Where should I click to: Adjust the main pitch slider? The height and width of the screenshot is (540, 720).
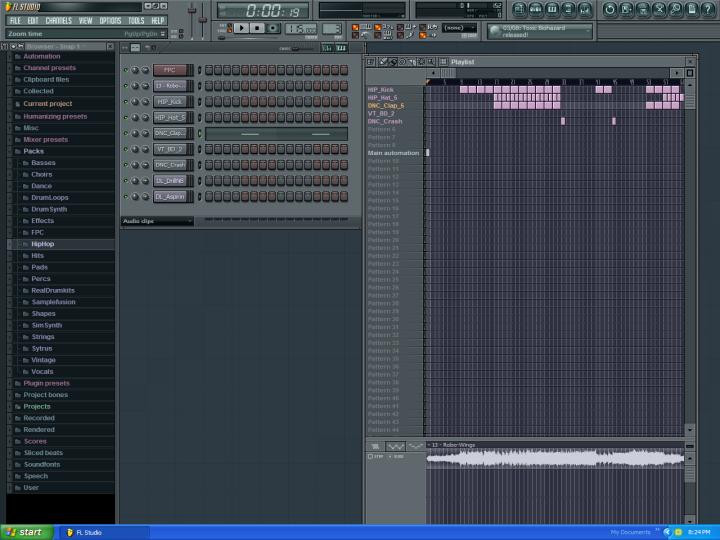pyautogui.click(x=203, y=19)
